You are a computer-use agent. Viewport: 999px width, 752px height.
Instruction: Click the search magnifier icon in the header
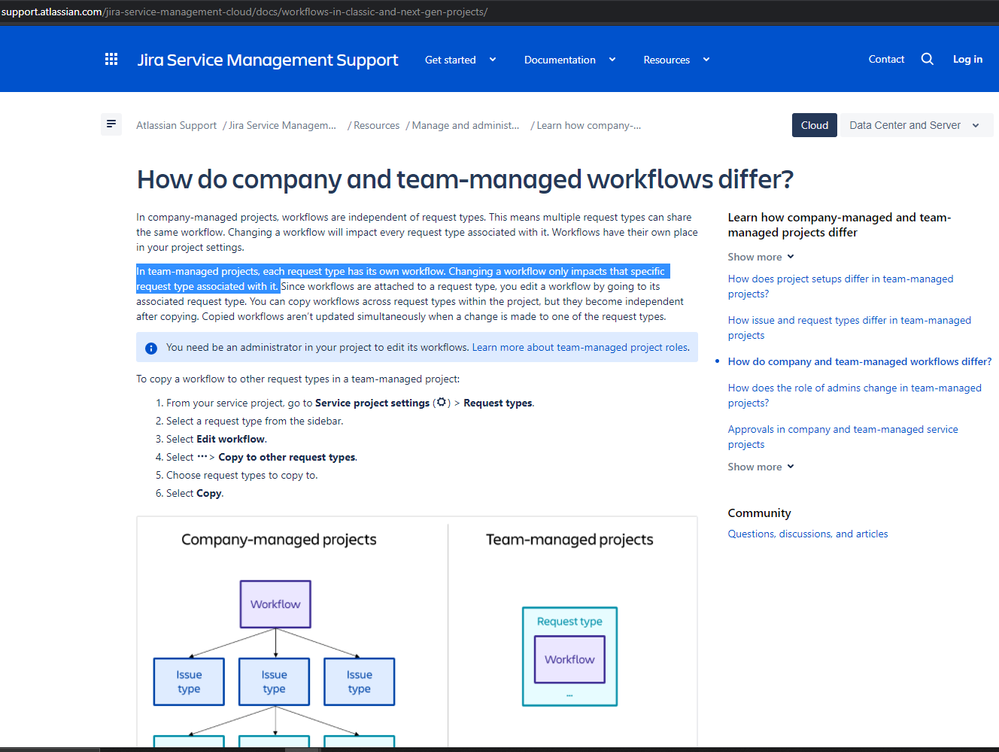[x=927, y=59]
